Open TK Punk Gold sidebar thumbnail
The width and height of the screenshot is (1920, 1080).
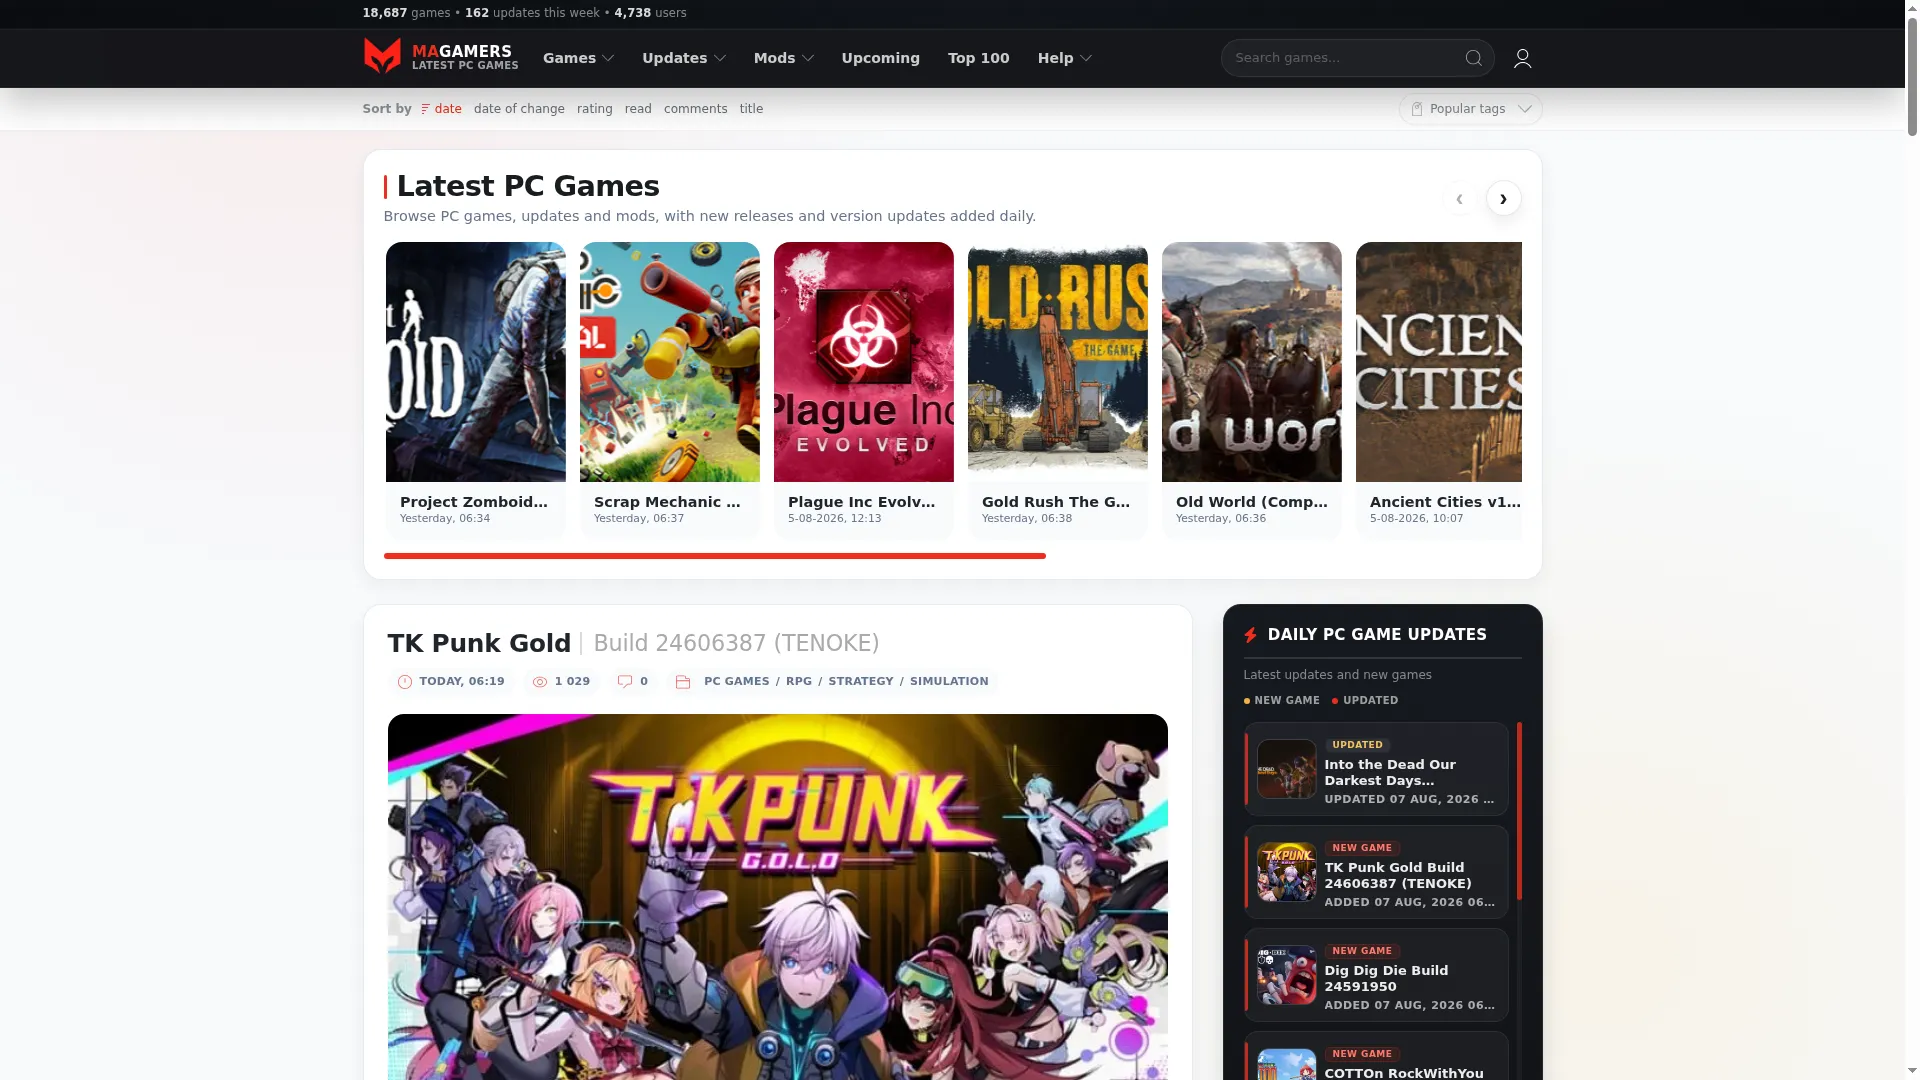tap(1286, 872)
